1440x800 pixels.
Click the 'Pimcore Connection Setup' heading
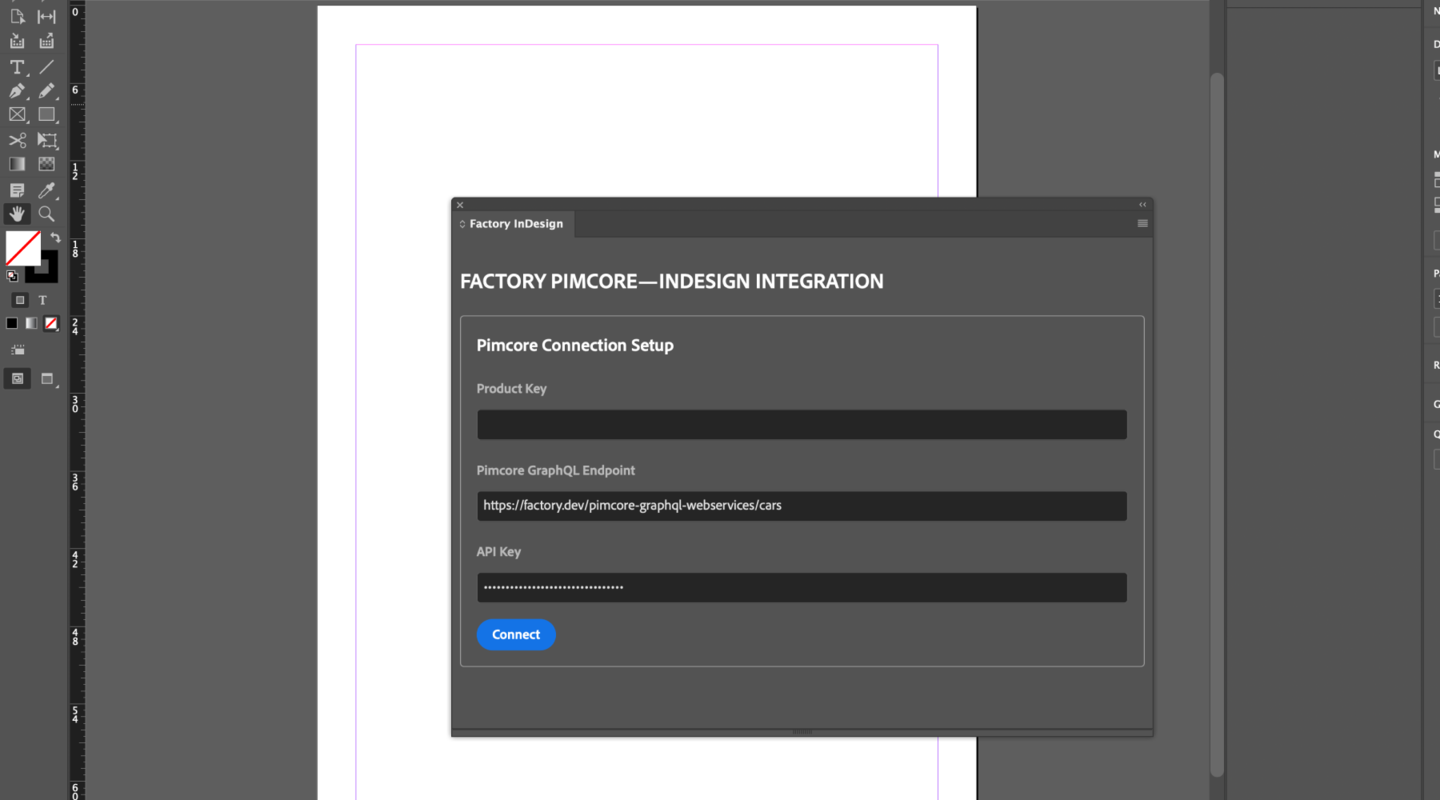pyautogui.click(x=575, y=345)
